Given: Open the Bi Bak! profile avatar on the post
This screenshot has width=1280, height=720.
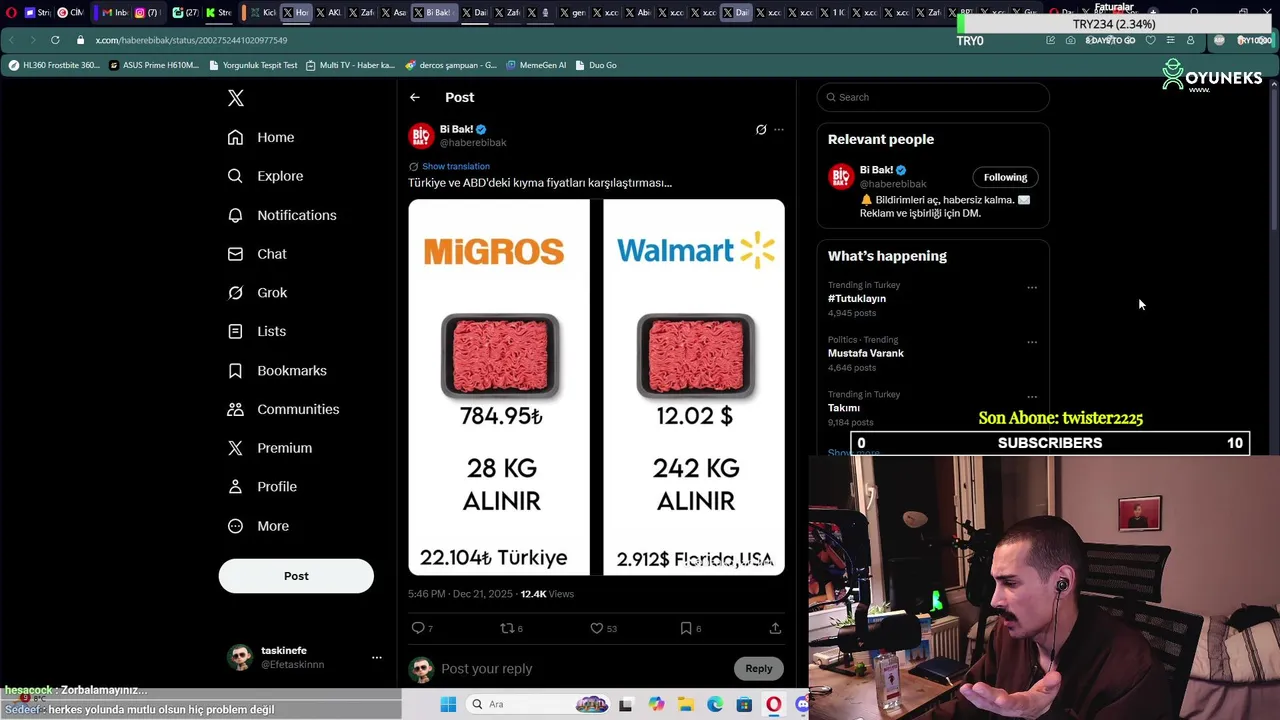Looking at the screenshot, I should pos(421,136).
